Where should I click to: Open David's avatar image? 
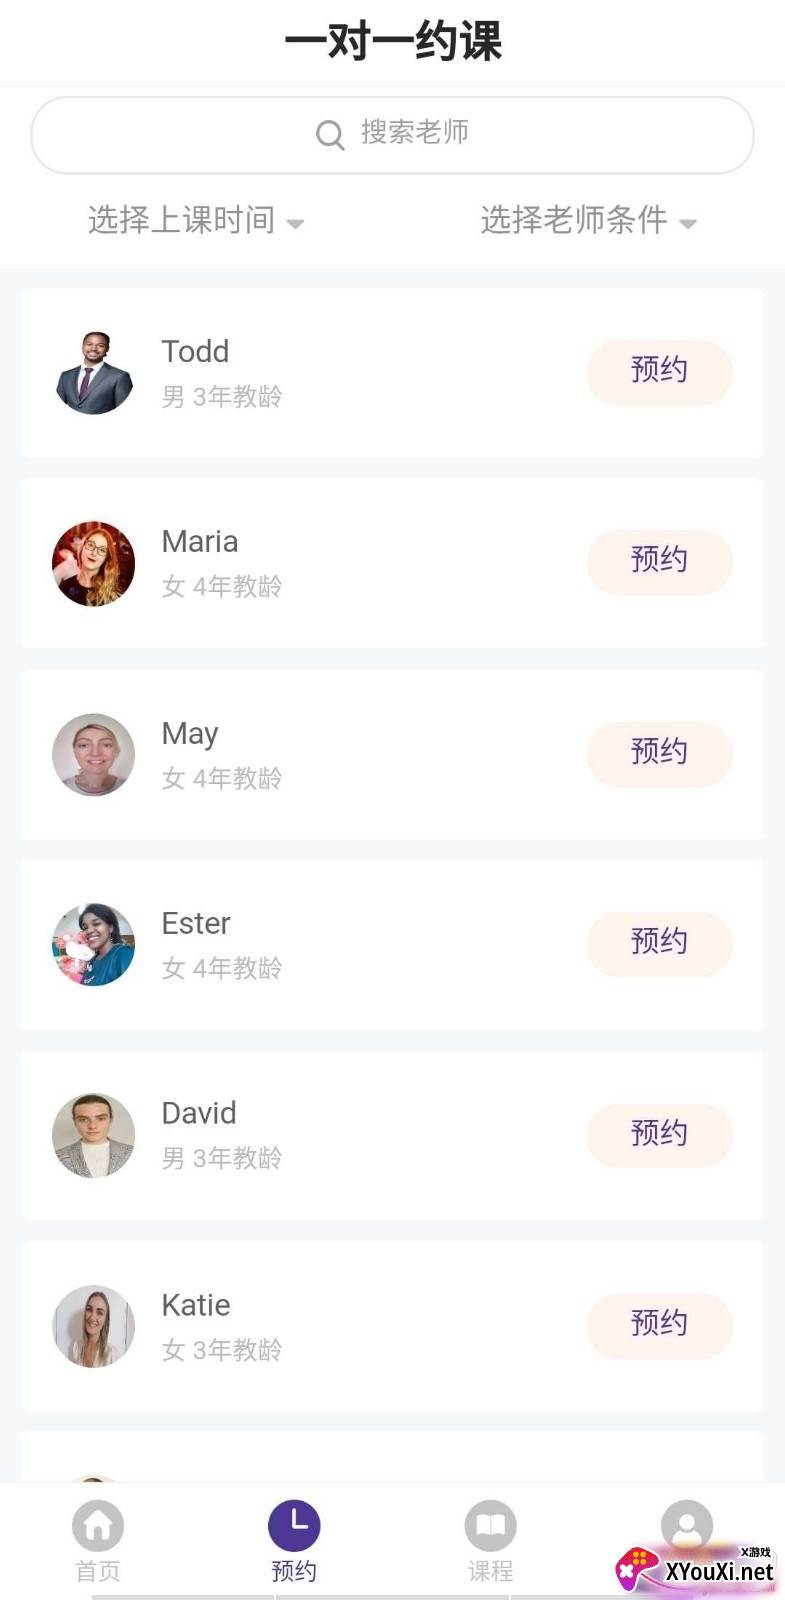tap(94, 1135)
